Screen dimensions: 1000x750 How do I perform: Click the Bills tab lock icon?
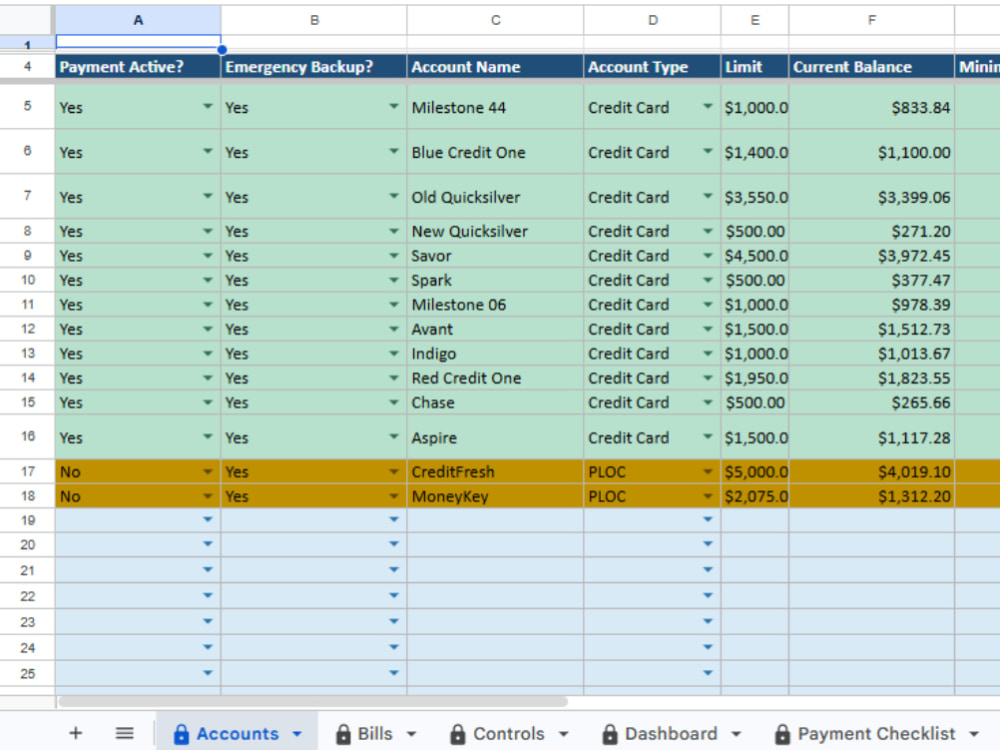click(343, 734)
